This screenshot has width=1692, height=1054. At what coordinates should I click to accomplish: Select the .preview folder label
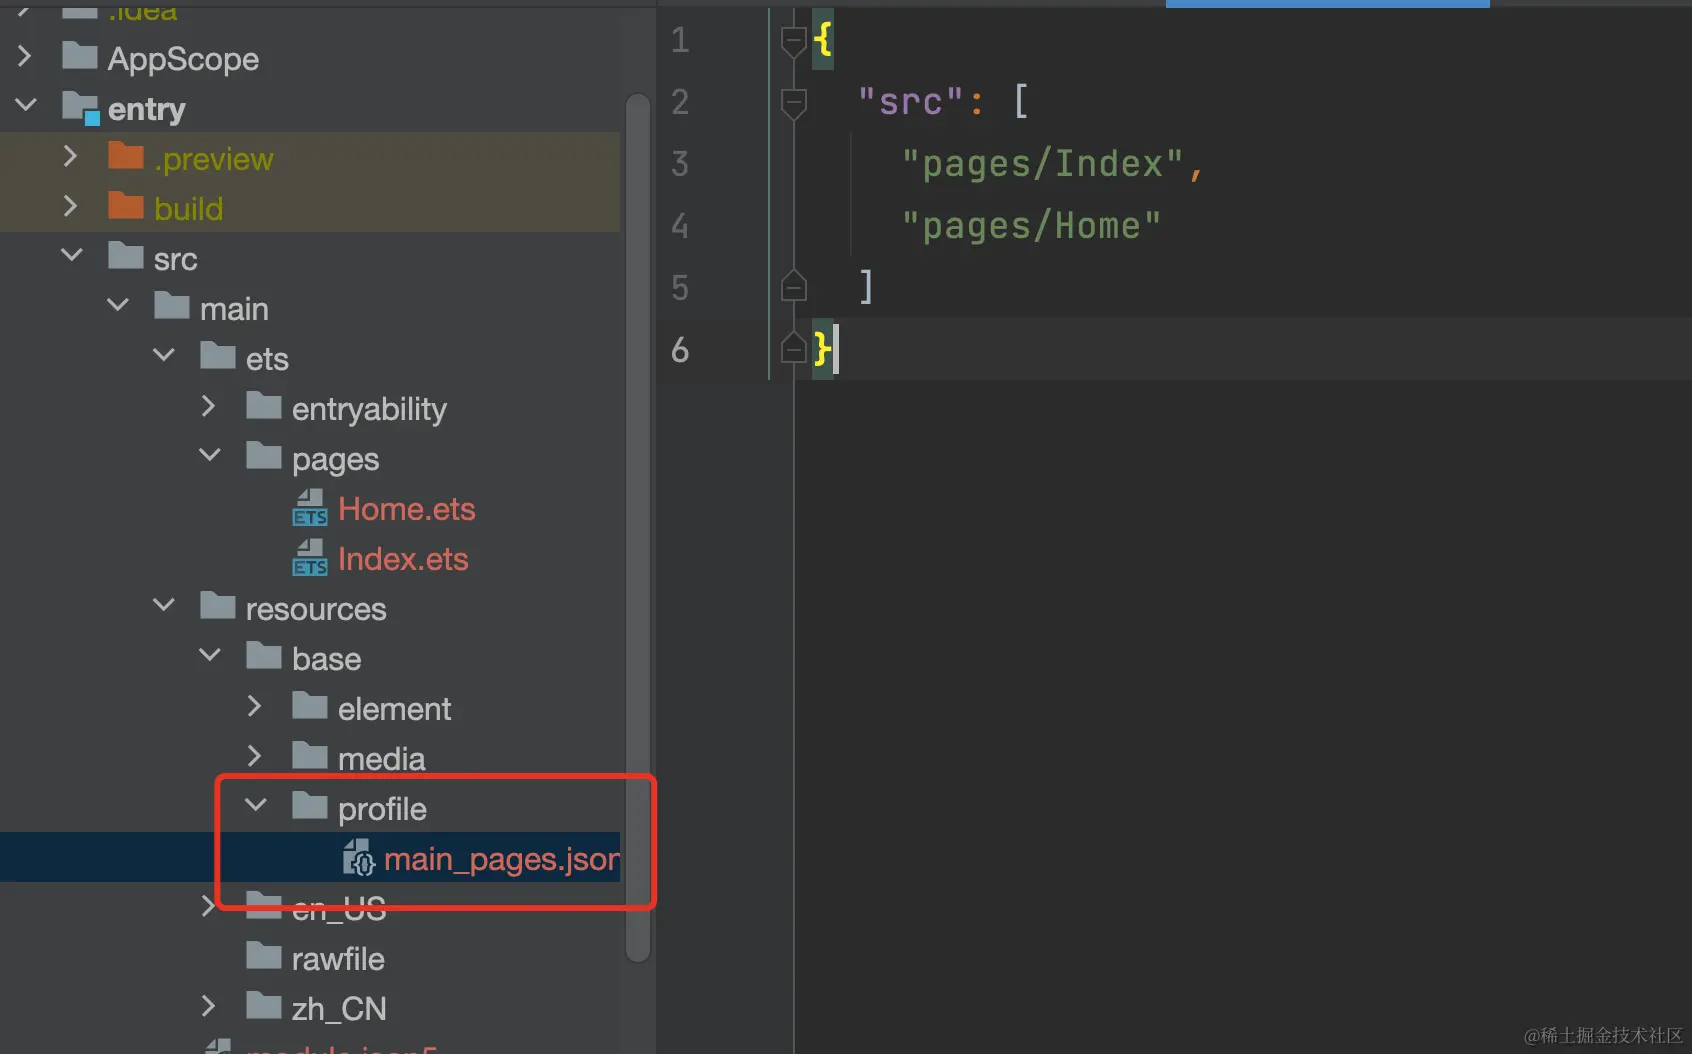(x=213, y=159)
